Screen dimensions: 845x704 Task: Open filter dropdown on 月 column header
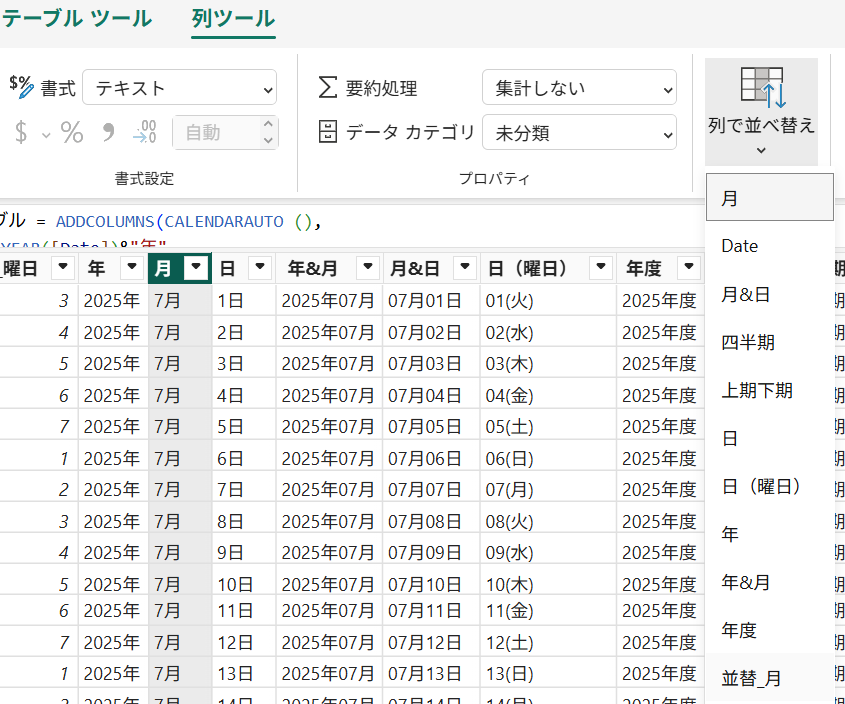[x=196, y=267]
